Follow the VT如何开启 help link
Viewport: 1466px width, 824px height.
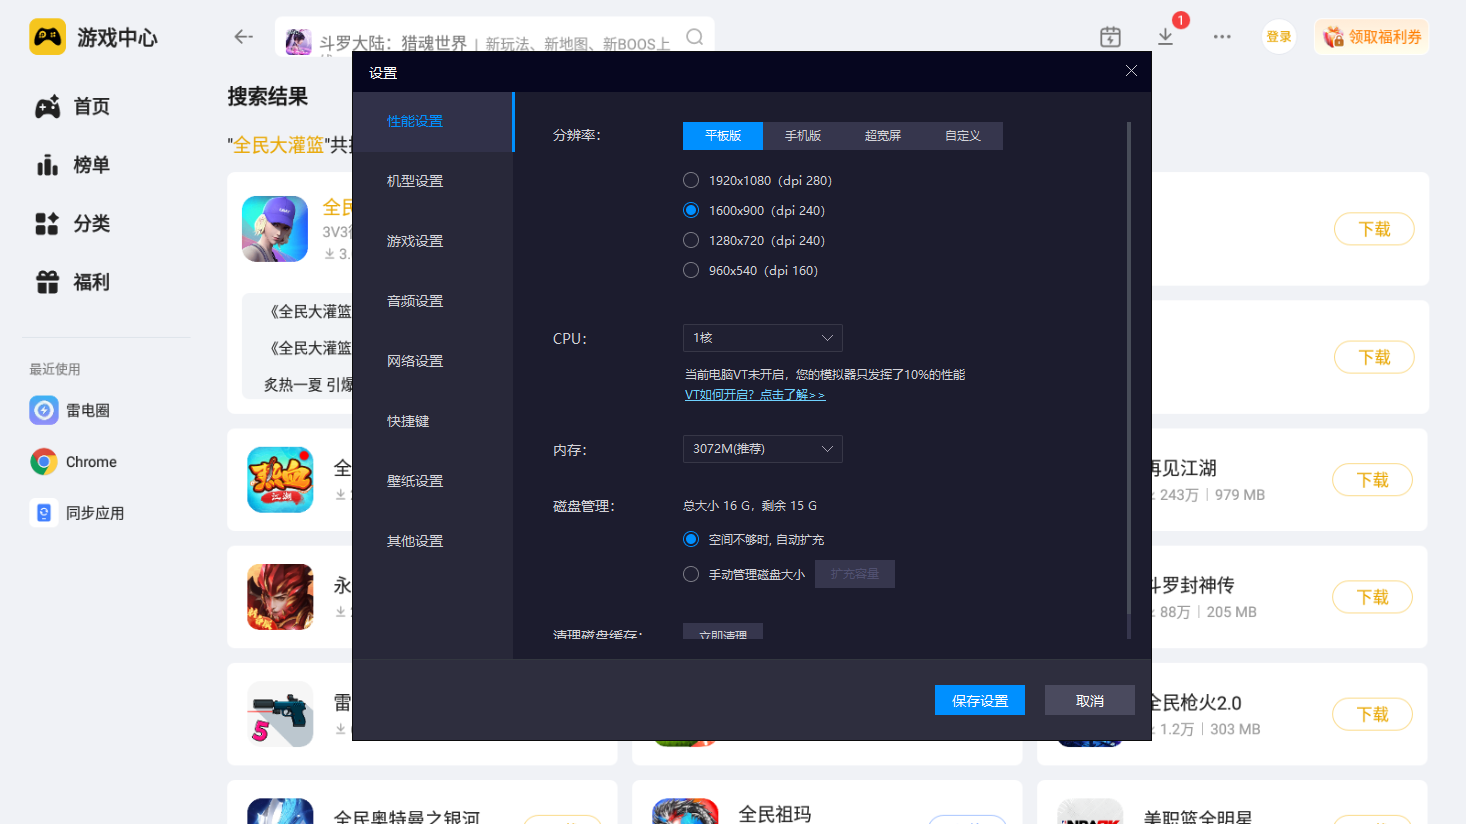coord(755,395)
